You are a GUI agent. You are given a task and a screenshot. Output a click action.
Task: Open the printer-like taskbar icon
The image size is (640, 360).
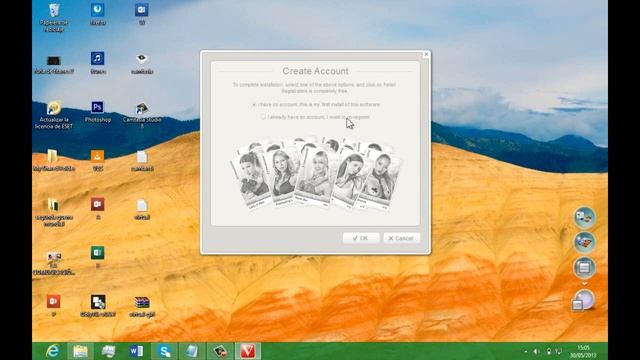[x=109, y=351]
